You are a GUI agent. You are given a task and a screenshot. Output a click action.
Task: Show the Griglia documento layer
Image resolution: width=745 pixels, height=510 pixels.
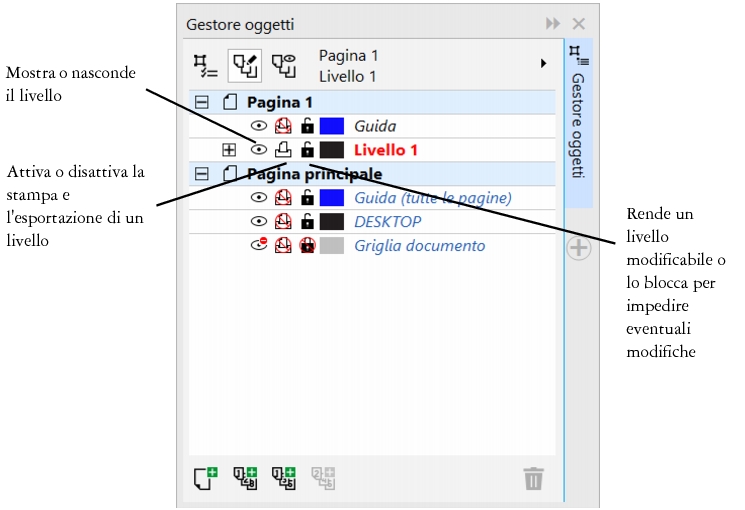pos(259,246)
